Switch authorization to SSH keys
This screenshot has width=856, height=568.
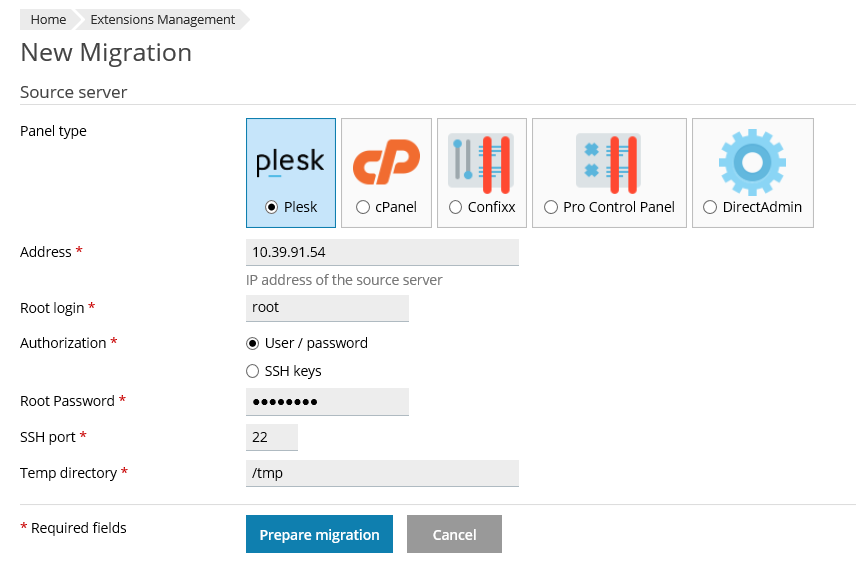[253, 371]
